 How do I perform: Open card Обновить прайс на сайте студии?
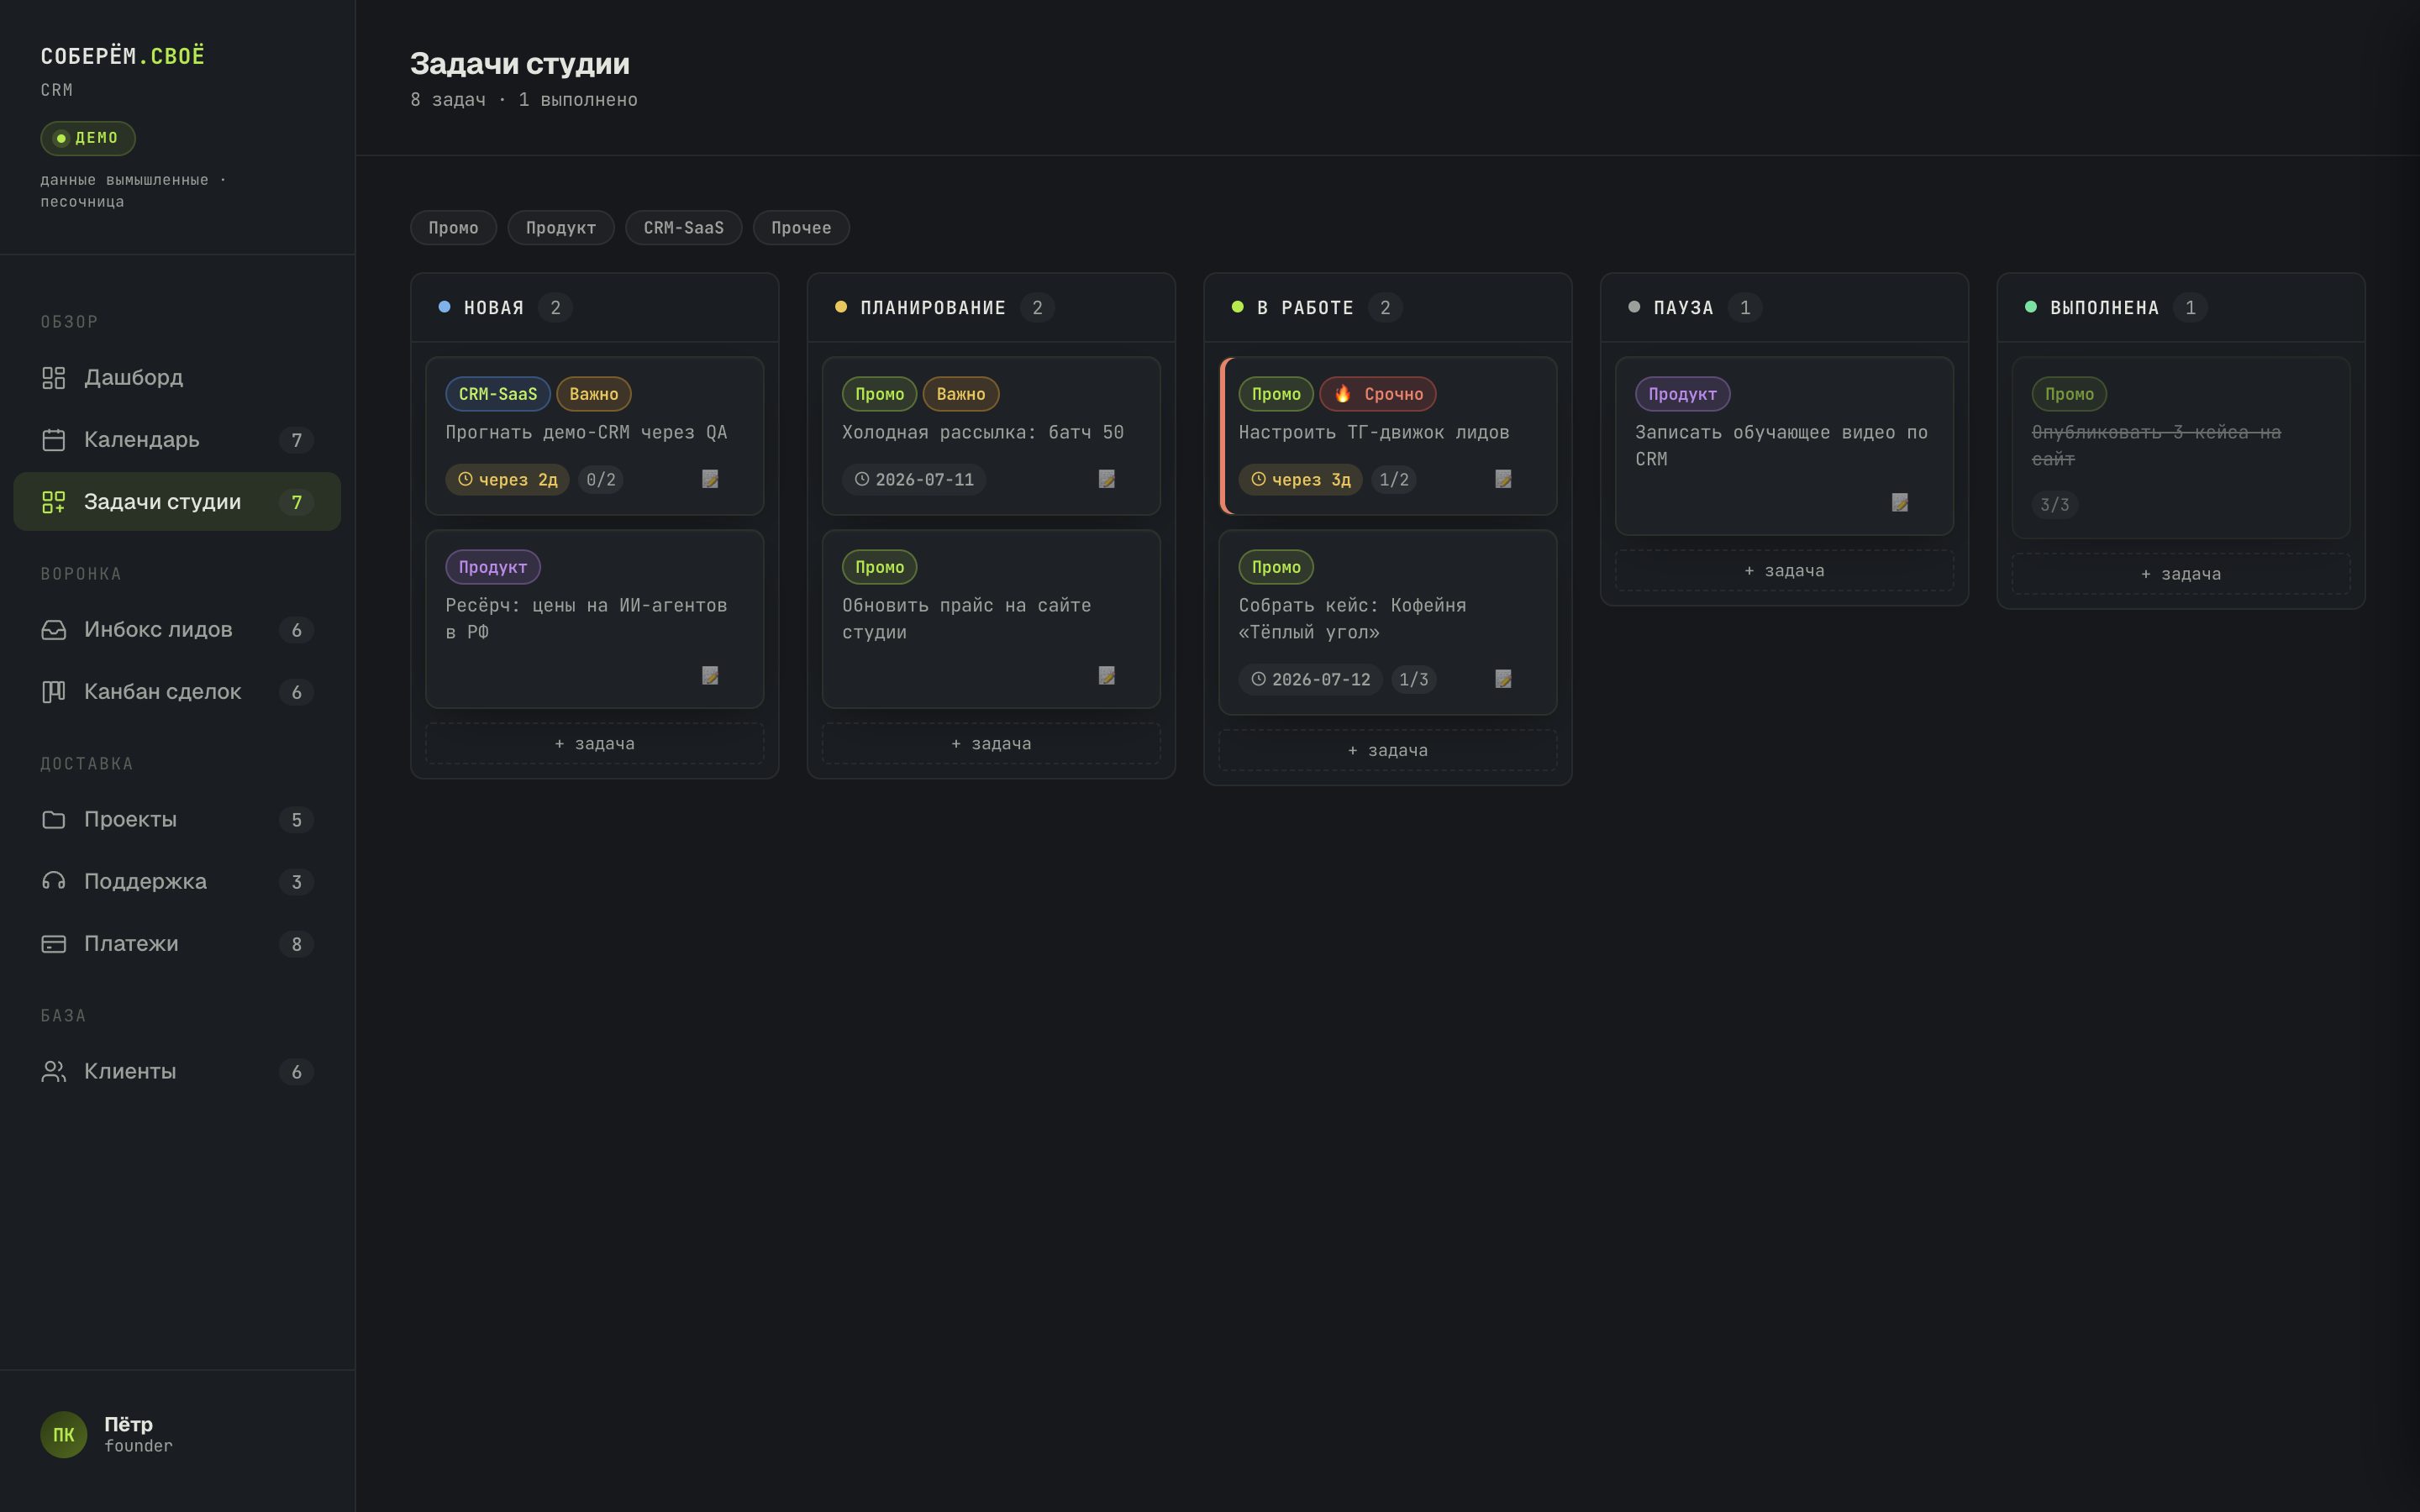point(991,620)
